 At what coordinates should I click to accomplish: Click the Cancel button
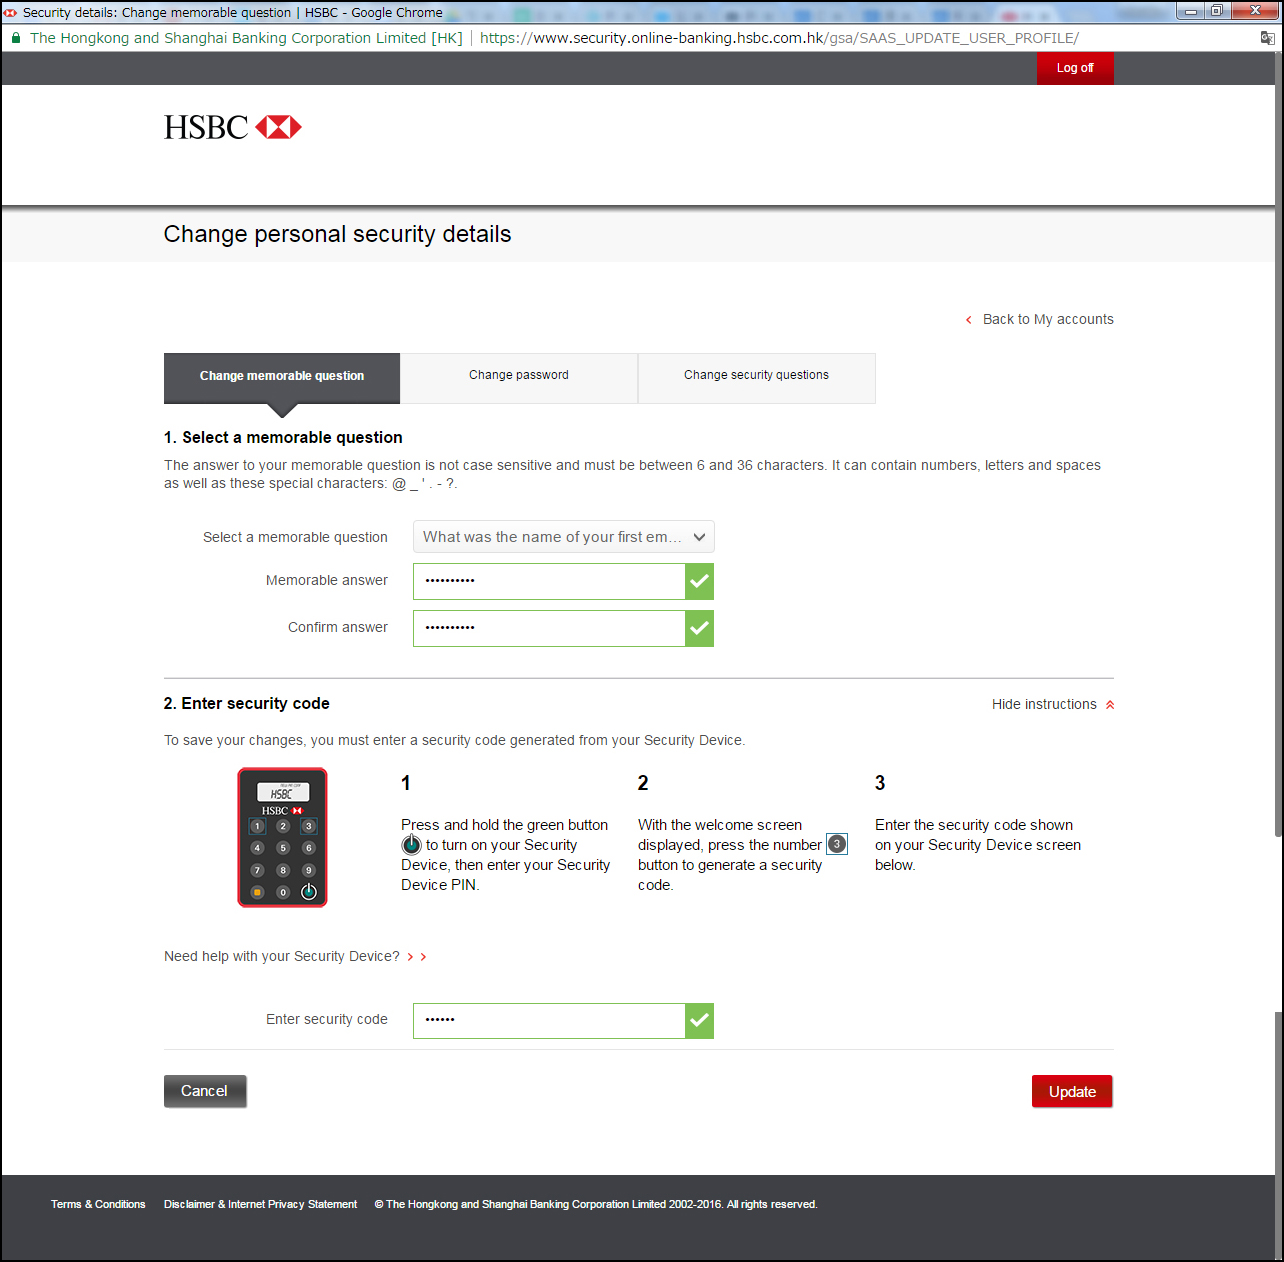[x=205, y=1091]
